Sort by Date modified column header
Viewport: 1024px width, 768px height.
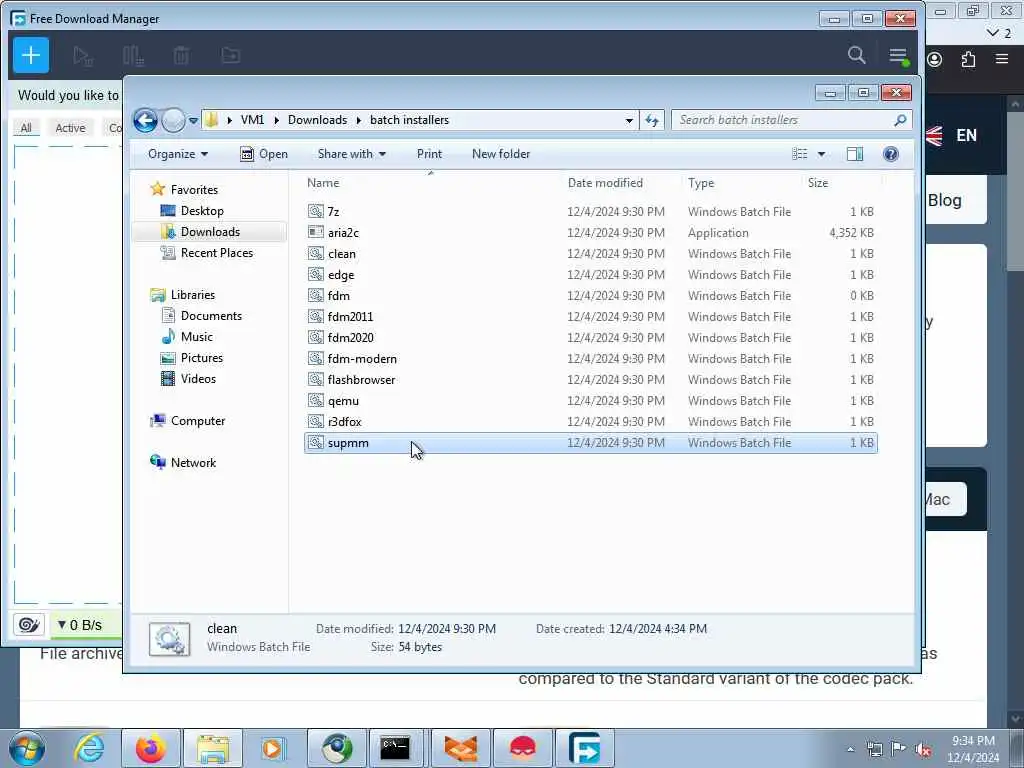620,183
